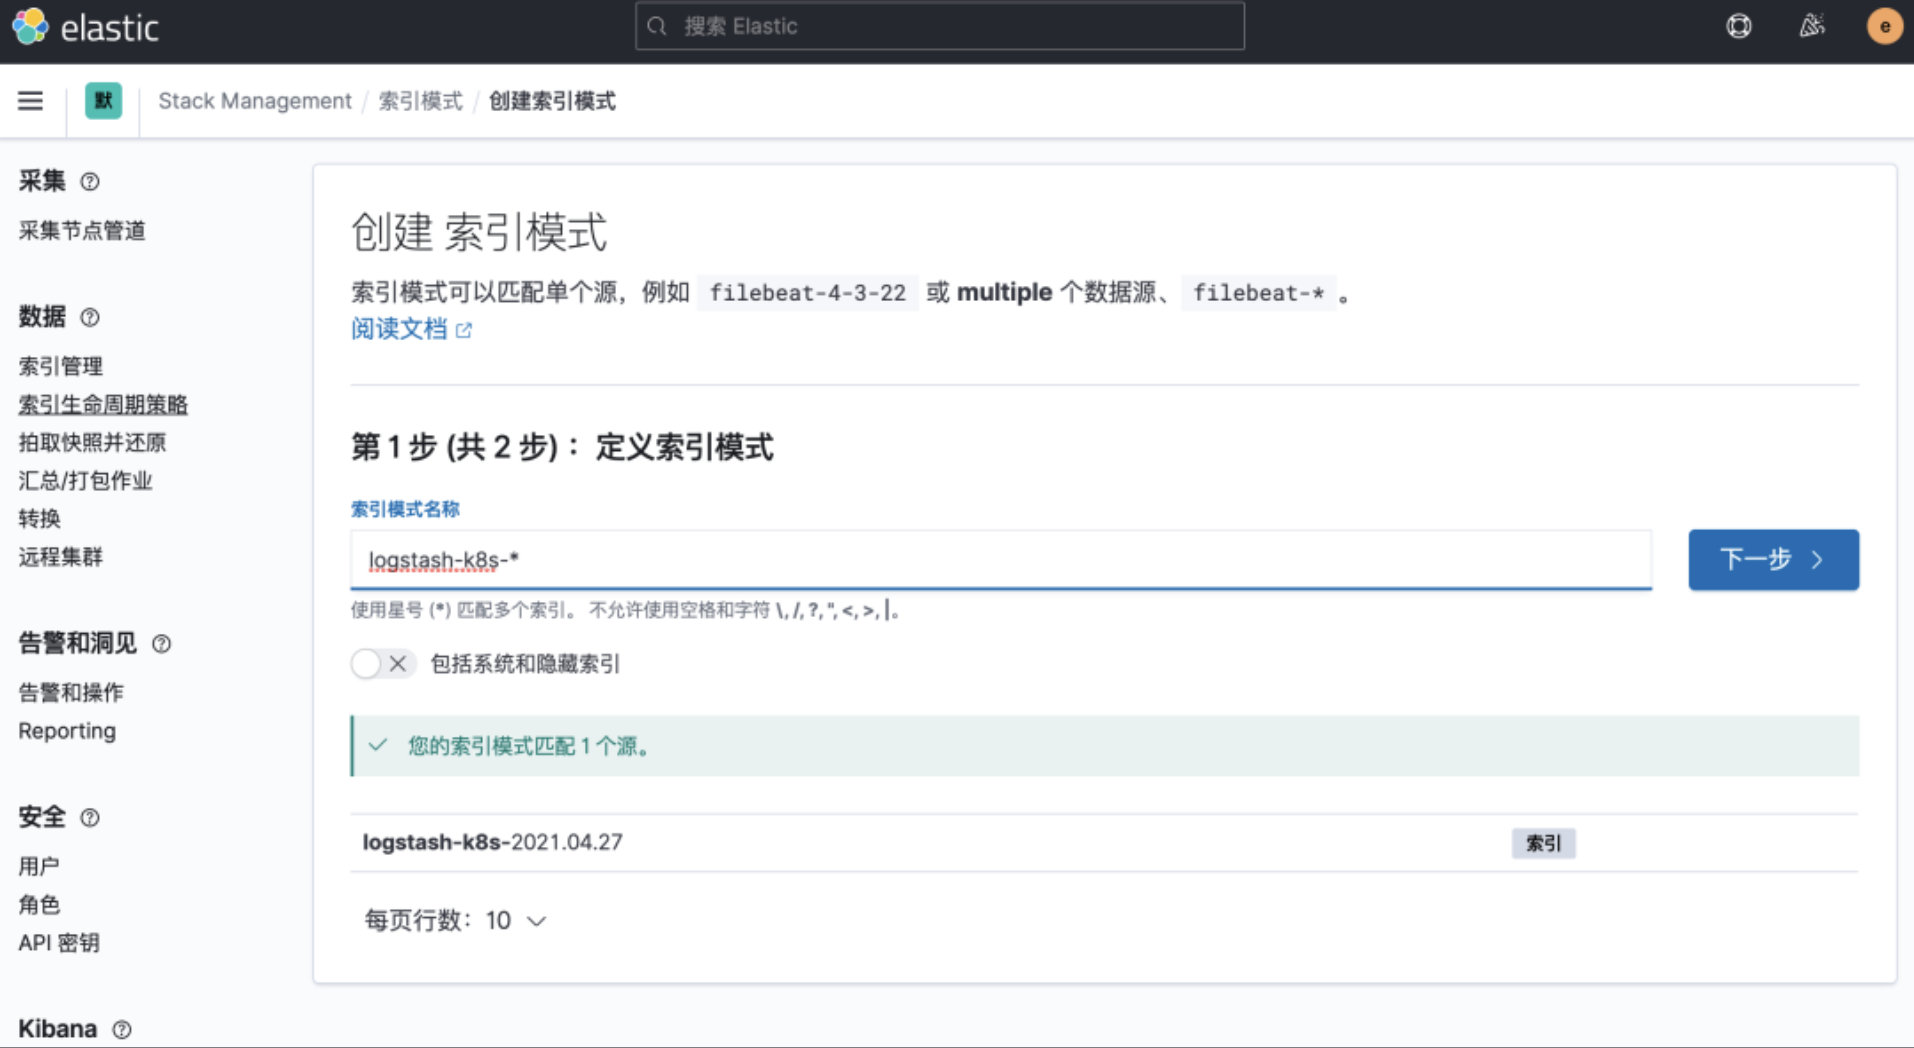
Task: Navigate to Stack Management breadcrumb
Action: point(255,100)
